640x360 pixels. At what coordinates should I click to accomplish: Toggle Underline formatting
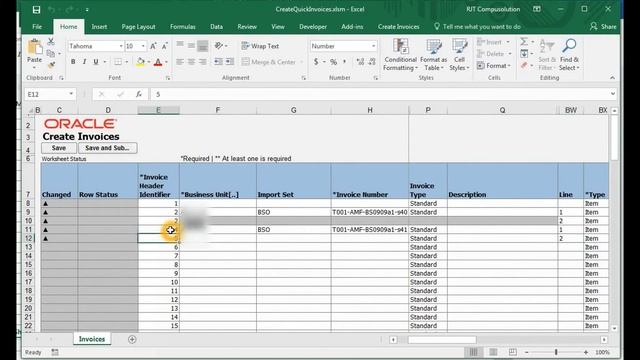pos(96,62)
